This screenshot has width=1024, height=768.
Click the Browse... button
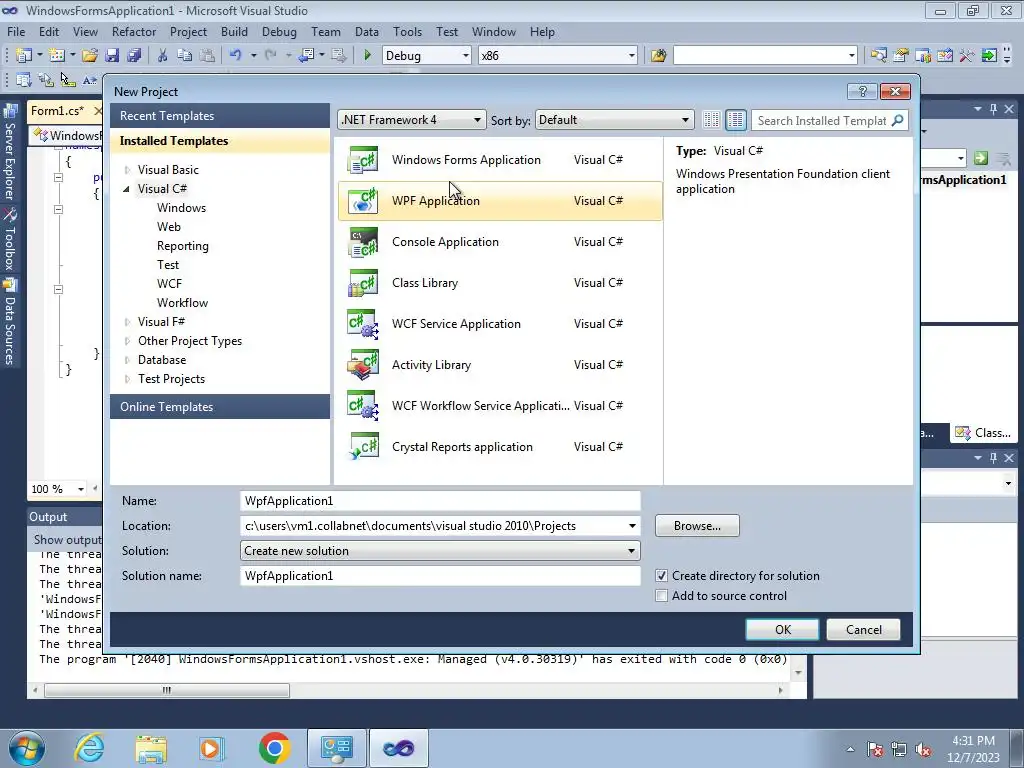697,526
